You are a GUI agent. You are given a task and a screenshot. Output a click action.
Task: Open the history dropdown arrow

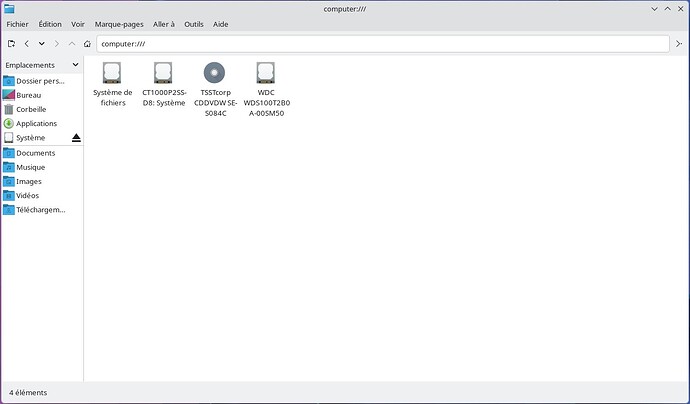click(x=41, y=44)
